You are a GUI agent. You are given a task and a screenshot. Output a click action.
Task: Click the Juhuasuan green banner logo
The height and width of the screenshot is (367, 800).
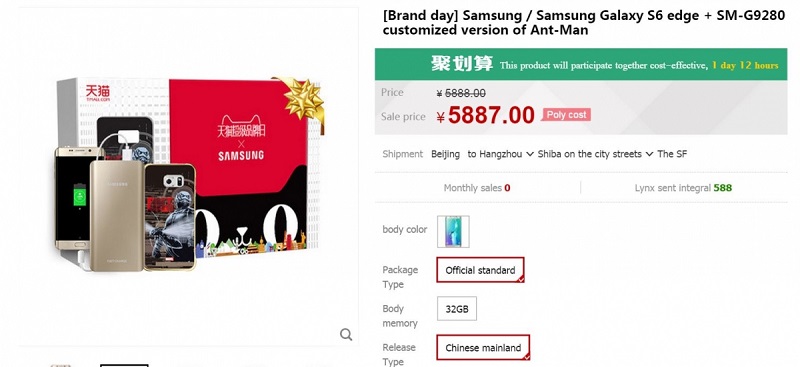pos(462,64)
